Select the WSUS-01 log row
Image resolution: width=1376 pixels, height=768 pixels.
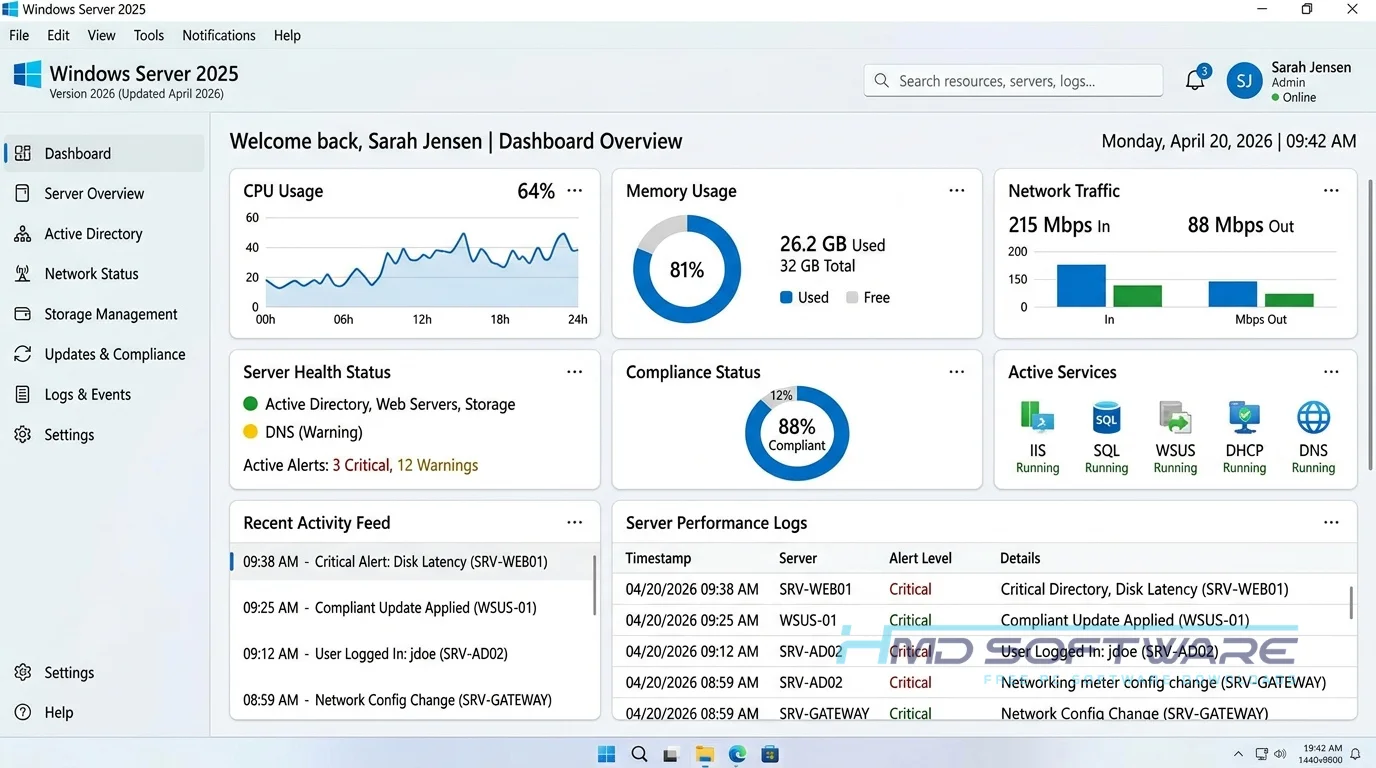[984, 620]
